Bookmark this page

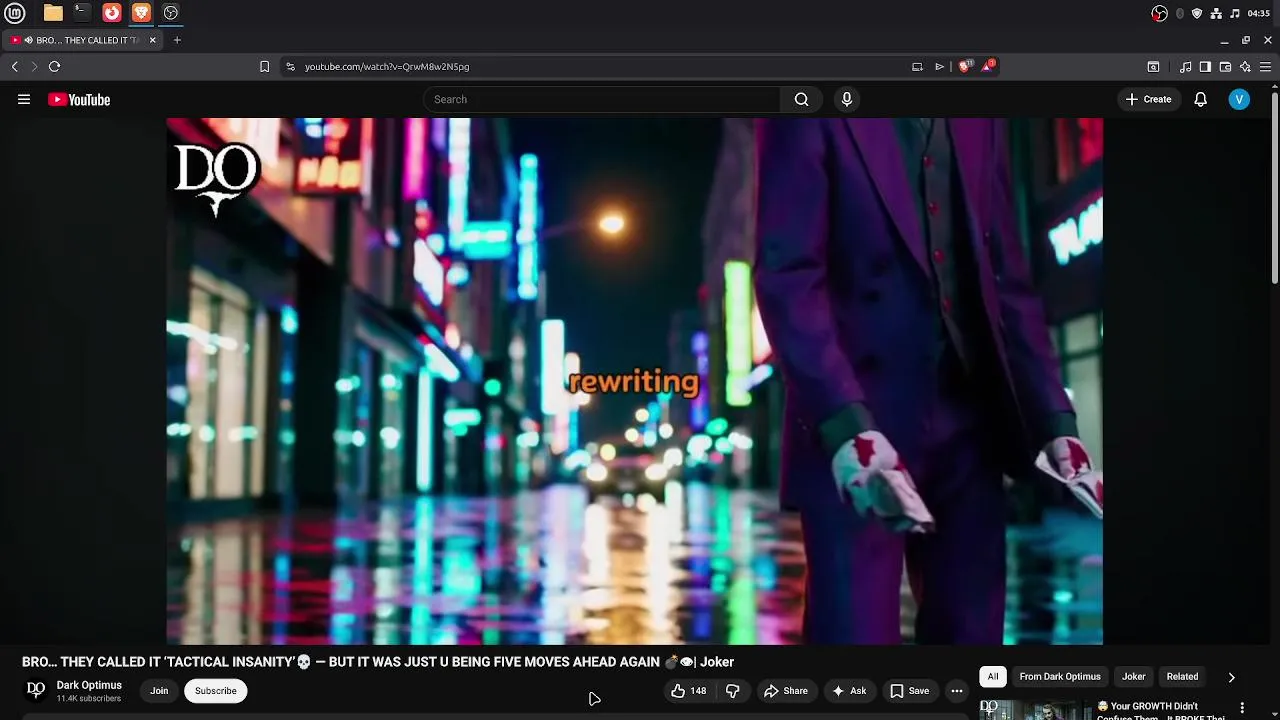point(264,67)
